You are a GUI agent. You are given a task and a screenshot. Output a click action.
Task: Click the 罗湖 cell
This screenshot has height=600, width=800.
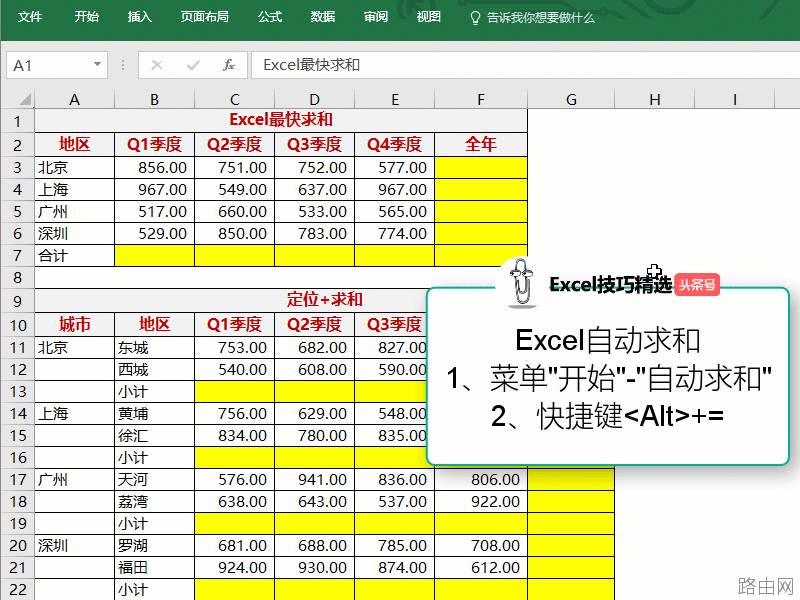[155, 545]
